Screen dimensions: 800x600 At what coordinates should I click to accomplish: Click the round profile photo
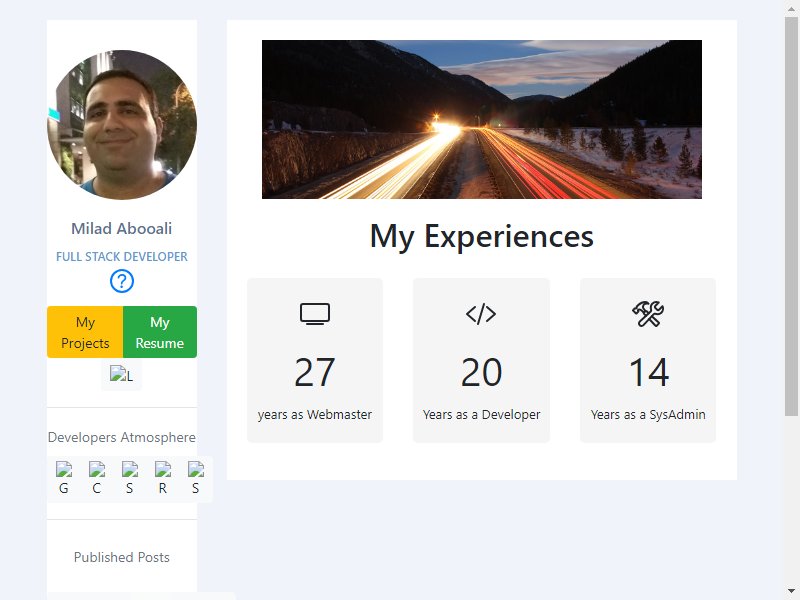(x=122, y=124)
